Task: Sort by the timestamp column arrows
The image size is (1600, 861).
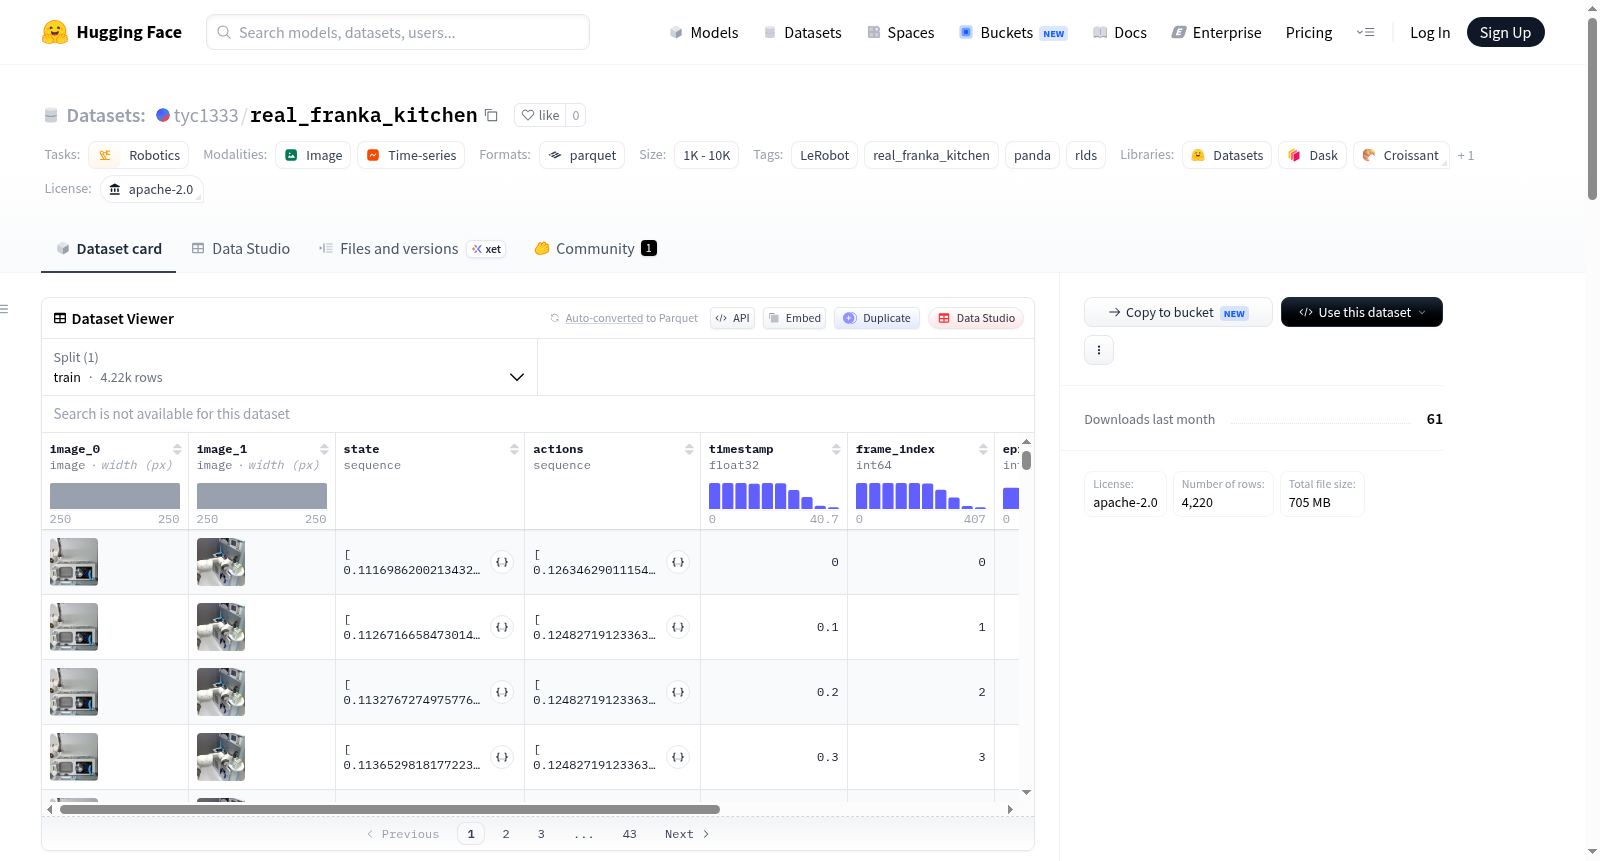Action: click(x=836, y=449)
